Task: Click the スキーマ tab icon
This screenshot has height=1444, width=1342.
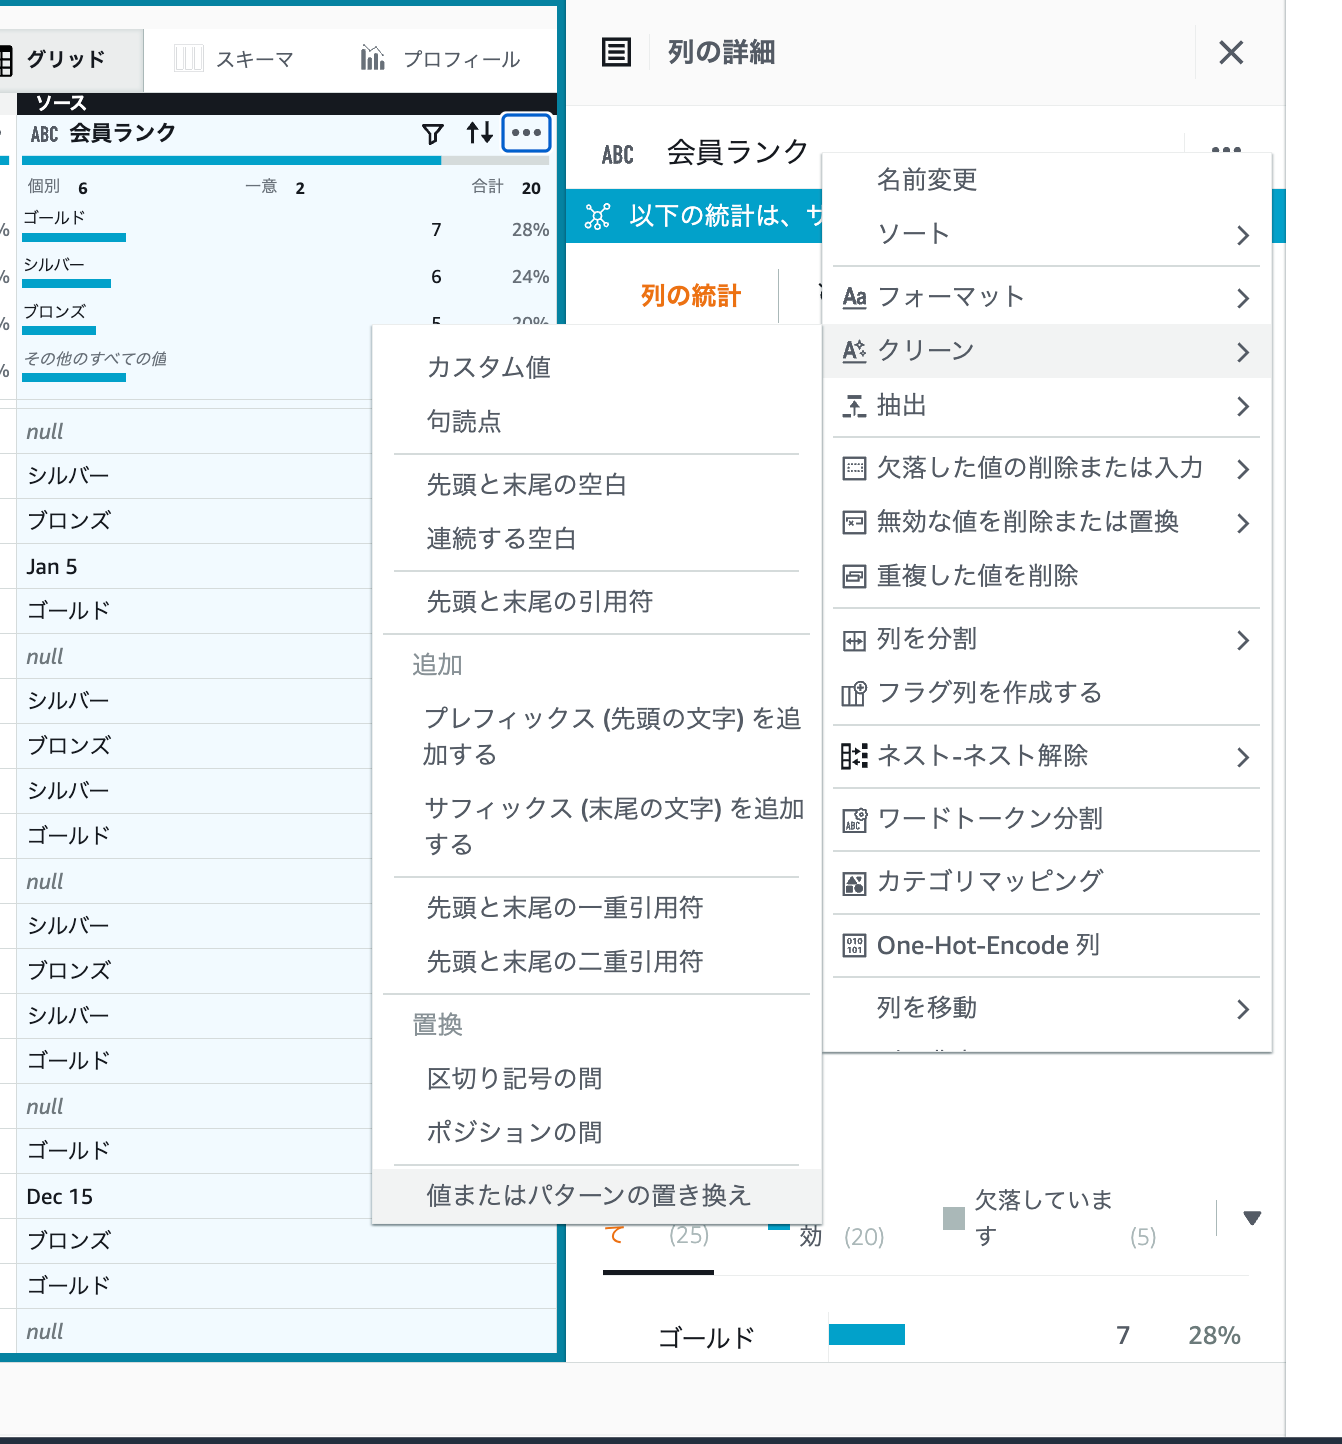Action: [x=189, y=58]
